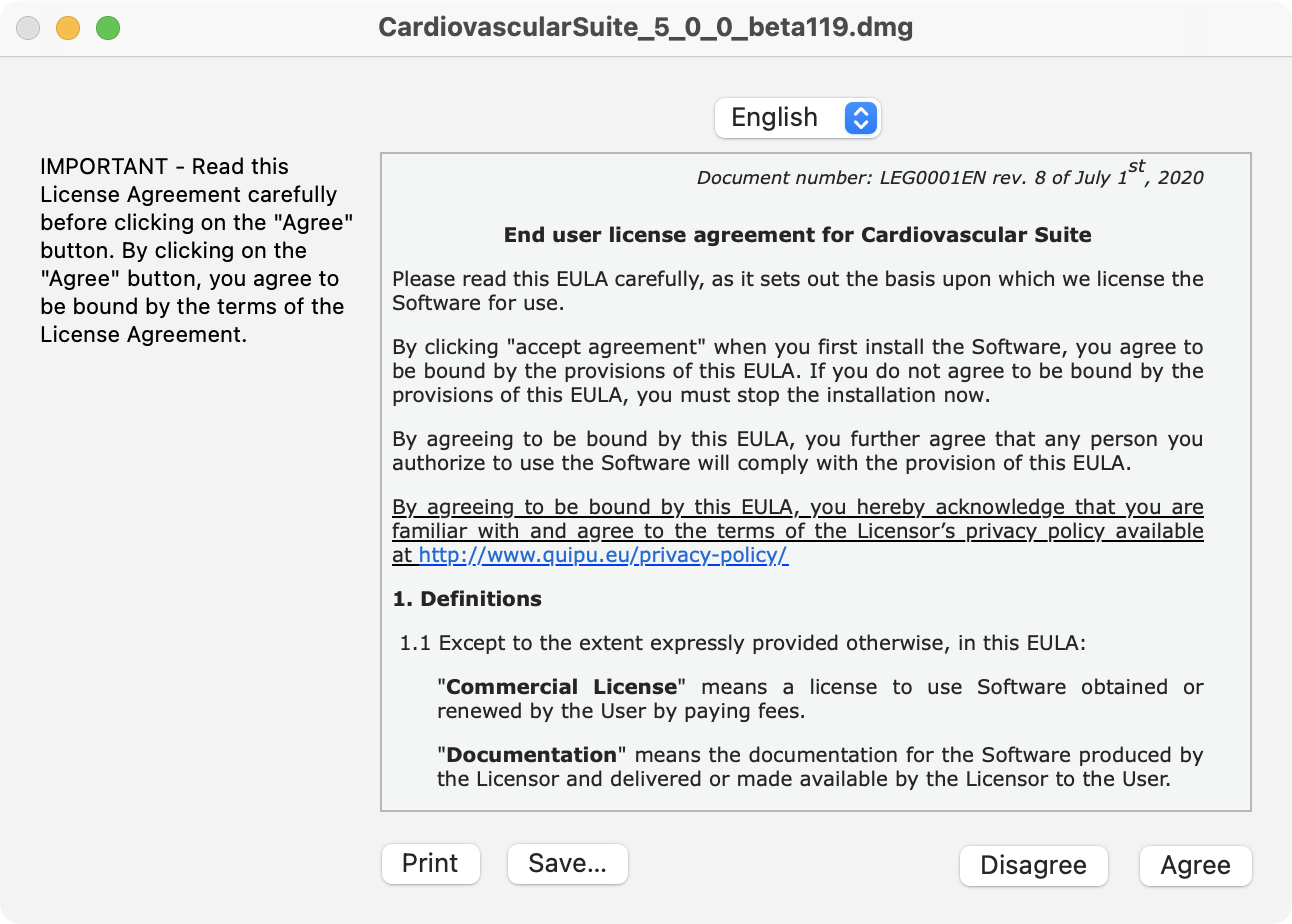
Task: Click the 'End user license agreement' heading
Action: 797,234
